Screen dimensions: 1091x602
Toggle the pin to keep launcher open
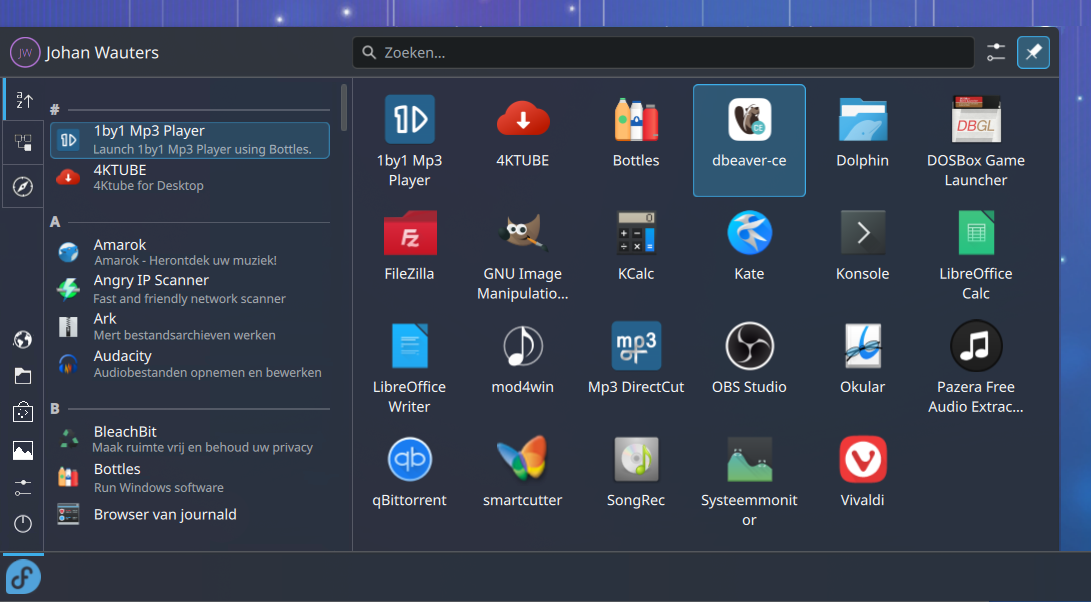1033,52
